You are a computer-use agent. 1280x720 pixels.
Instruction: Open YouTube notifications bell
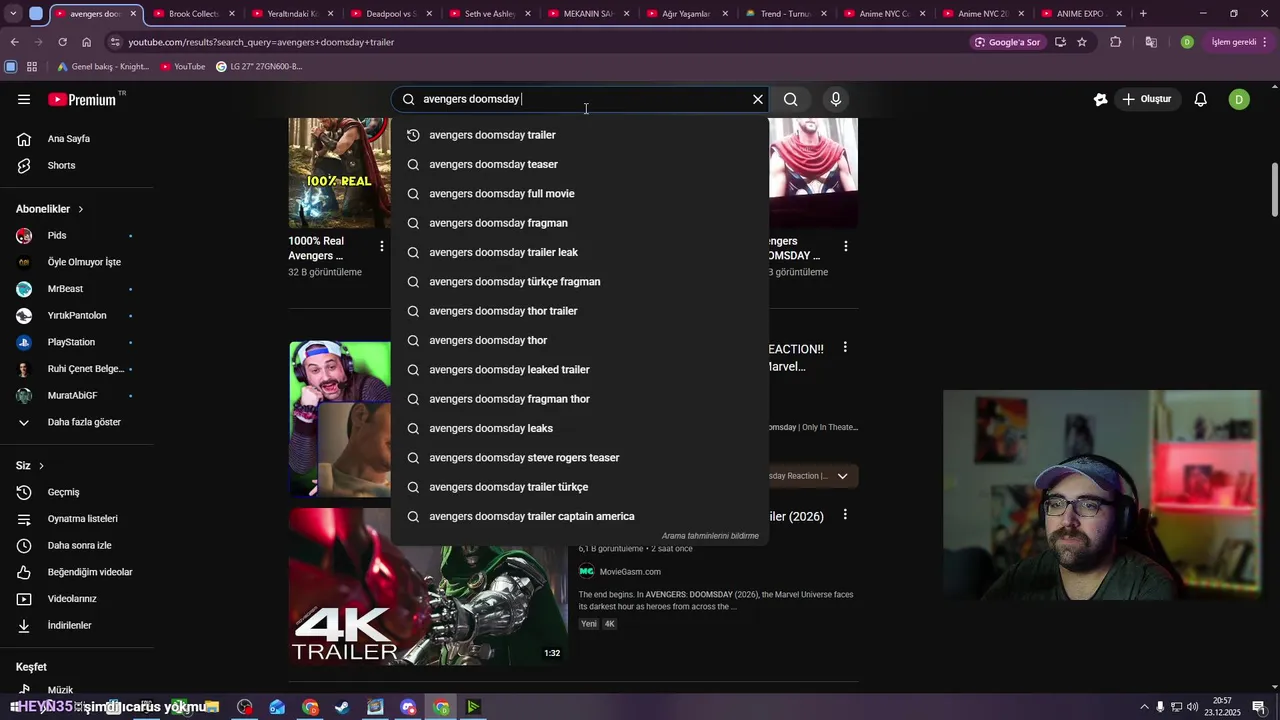pyautogui.click(x=1201, y=99)
